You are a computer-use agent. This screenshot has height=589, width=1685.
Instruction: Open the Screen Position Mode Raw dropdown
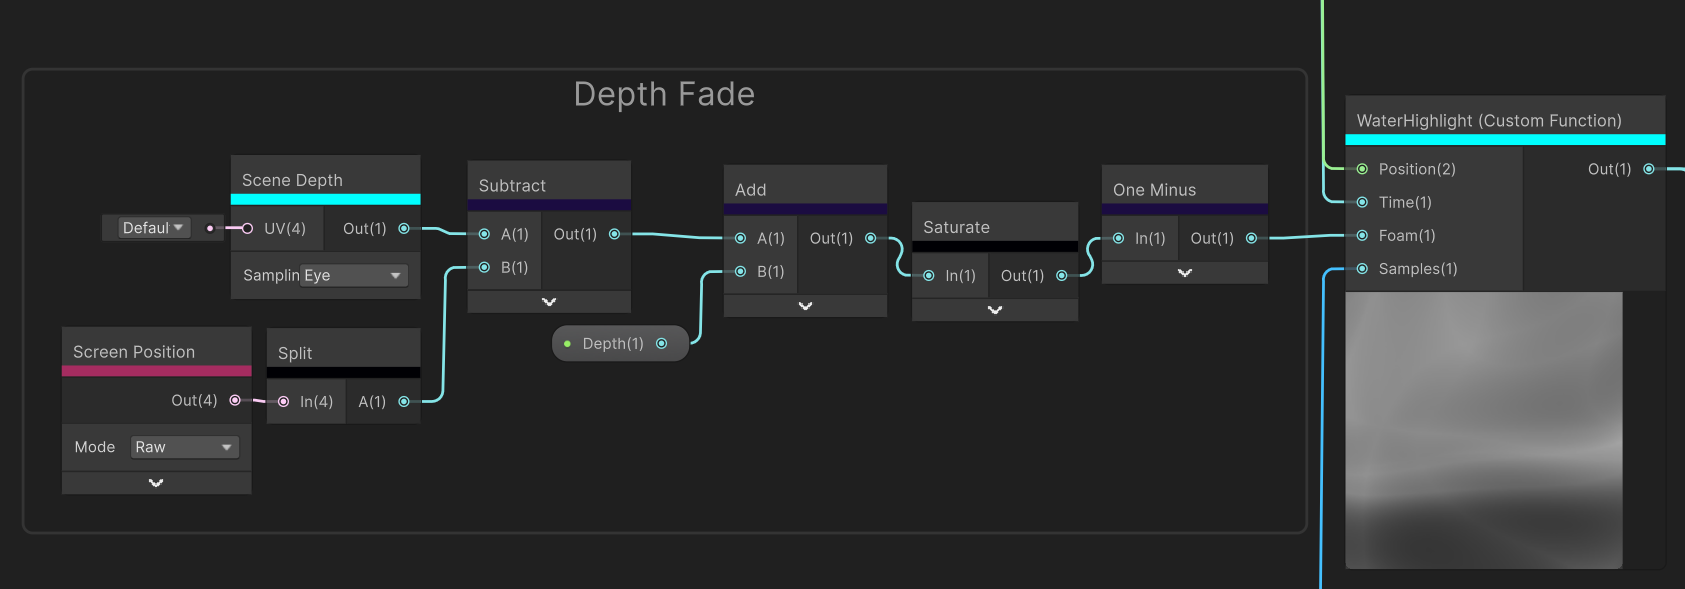184,447
